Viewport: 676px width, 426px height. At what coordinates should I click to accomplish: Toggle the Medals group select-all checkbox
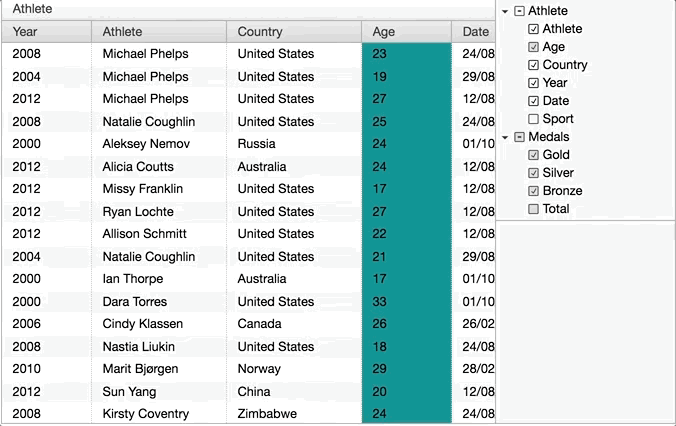click(520, 137)
